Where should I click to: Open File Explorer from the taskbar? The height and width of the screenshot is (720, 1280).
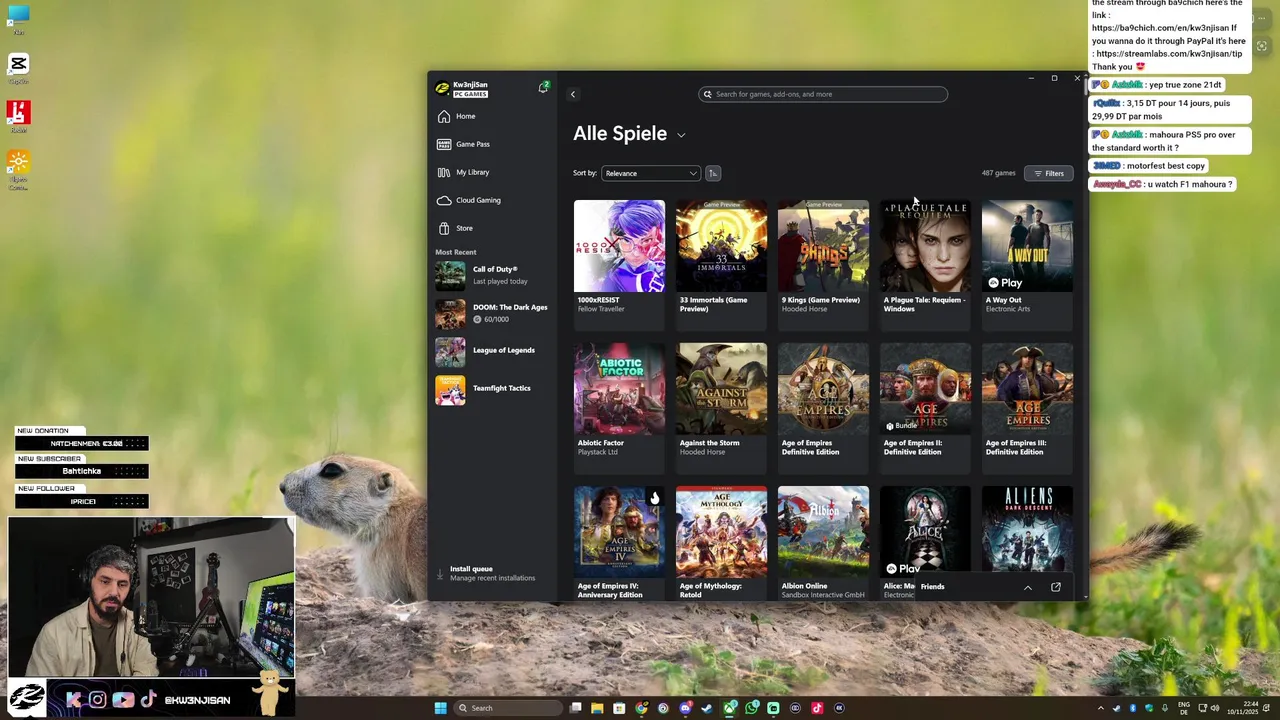pos(597,708)
